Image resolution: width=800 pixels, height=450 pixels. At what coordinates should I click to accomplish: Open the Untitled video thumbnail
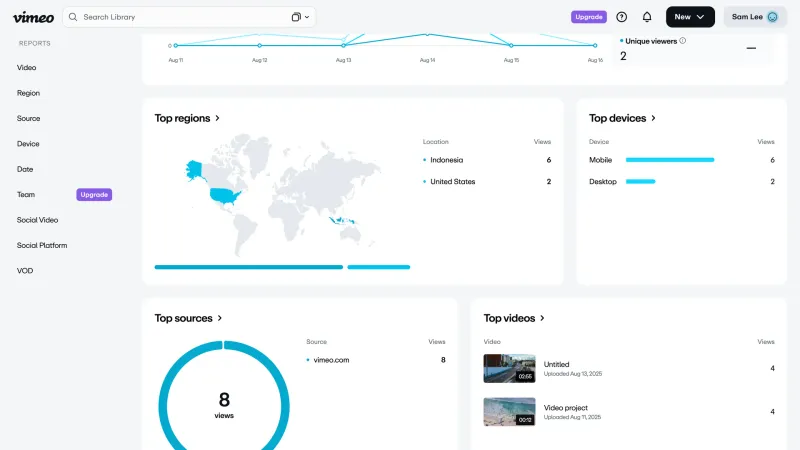(509, 368)
